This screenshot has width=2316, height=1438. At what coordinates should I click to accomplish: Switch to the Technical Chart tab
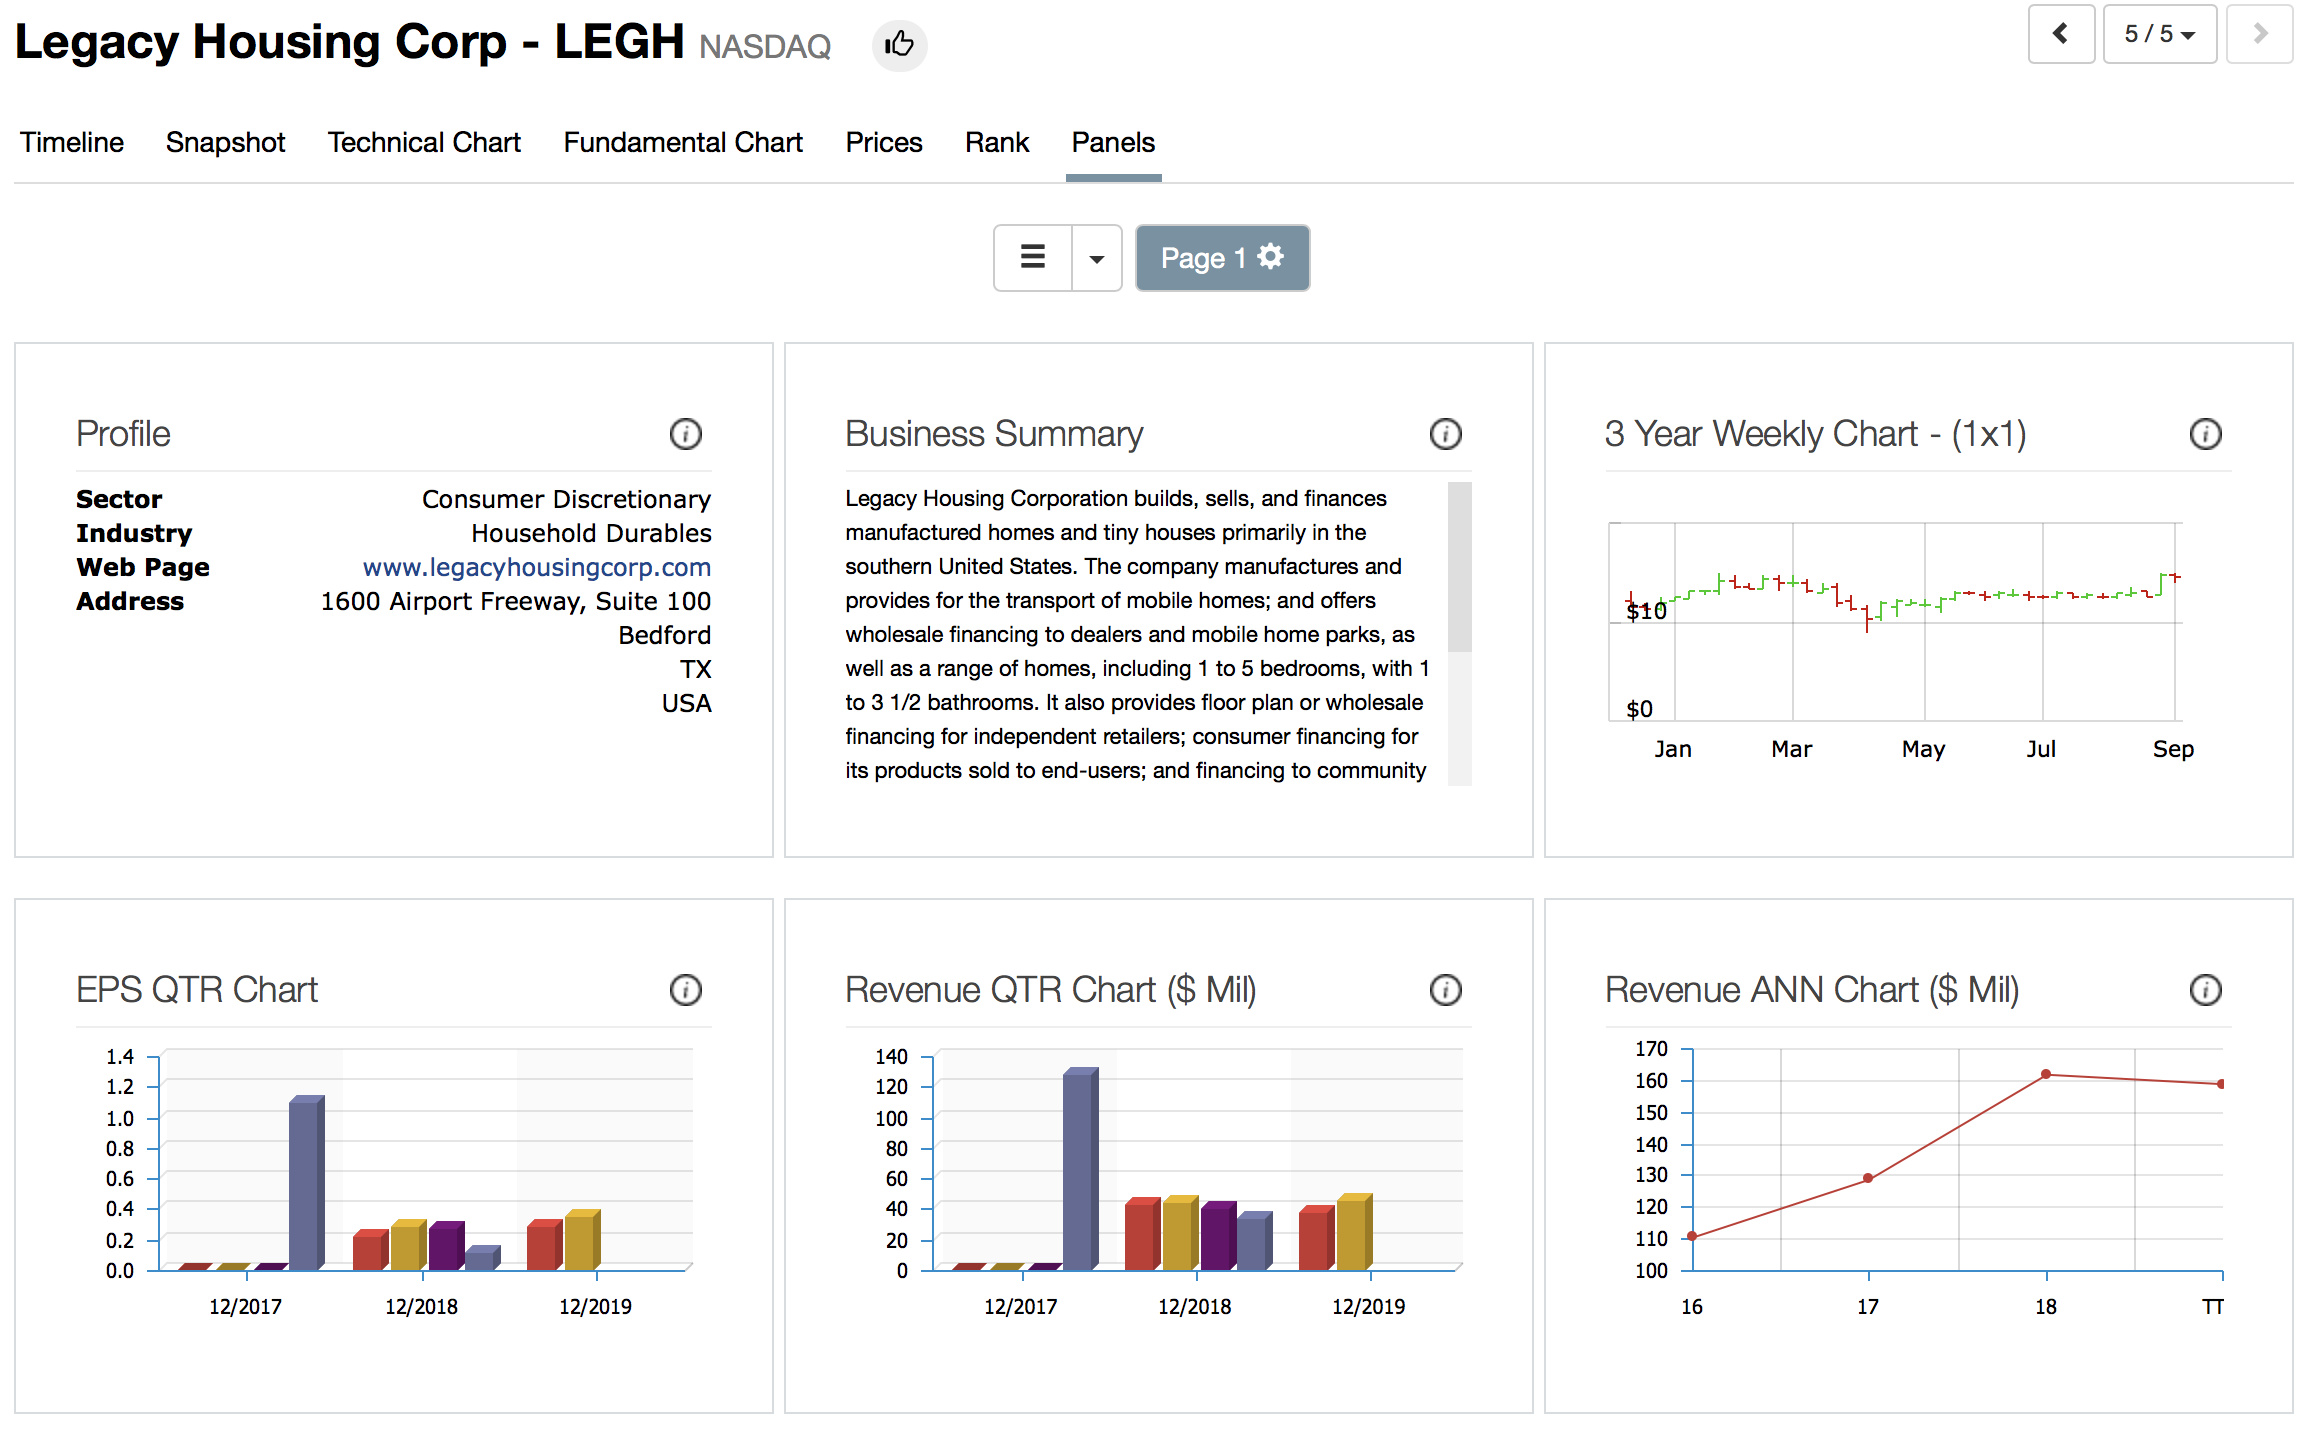coord(424,142)
